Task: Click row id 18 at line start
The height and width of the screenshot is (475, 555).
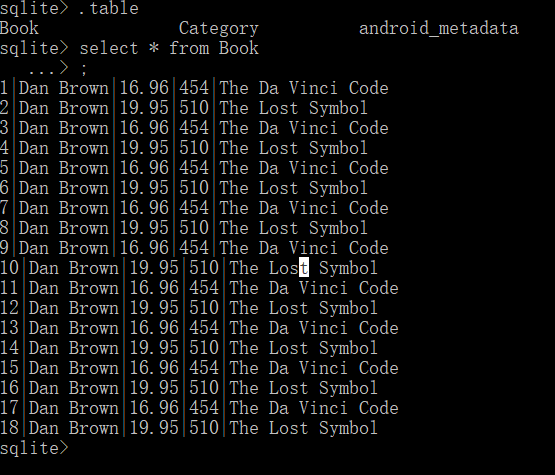Action: click(9, 428)
